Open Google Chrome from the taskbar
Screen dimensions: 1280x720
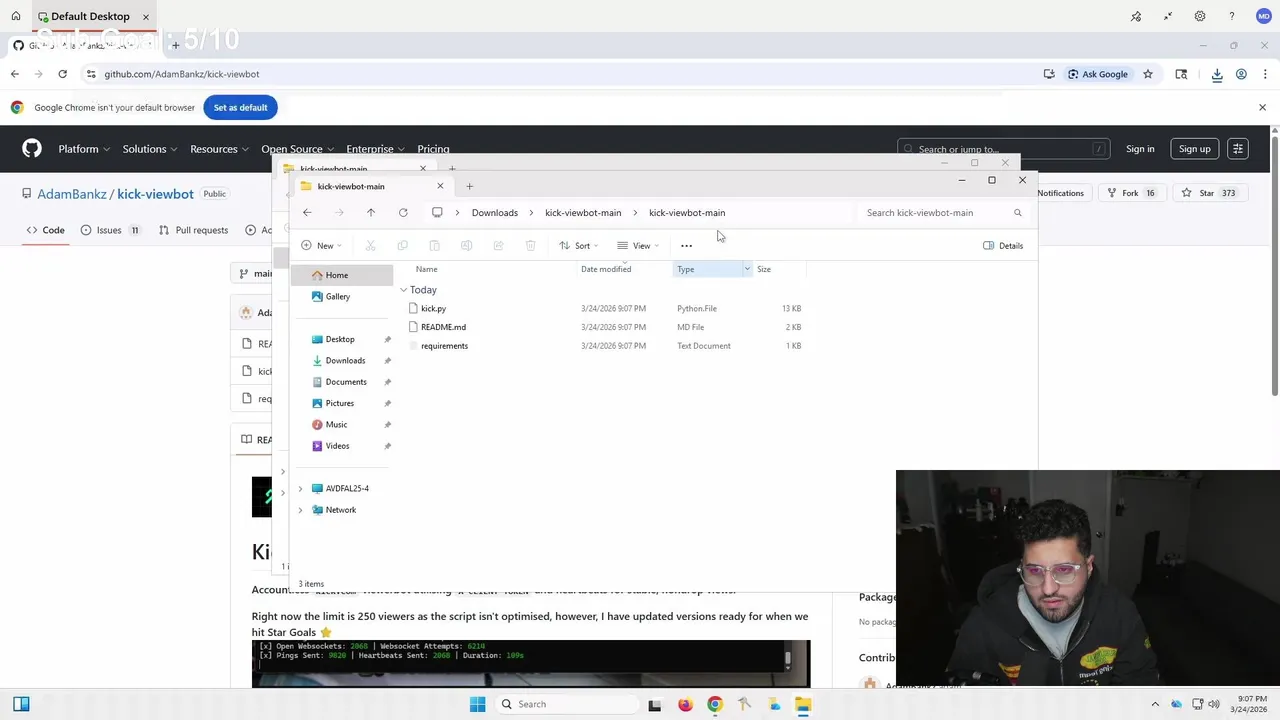coord(714,704)
